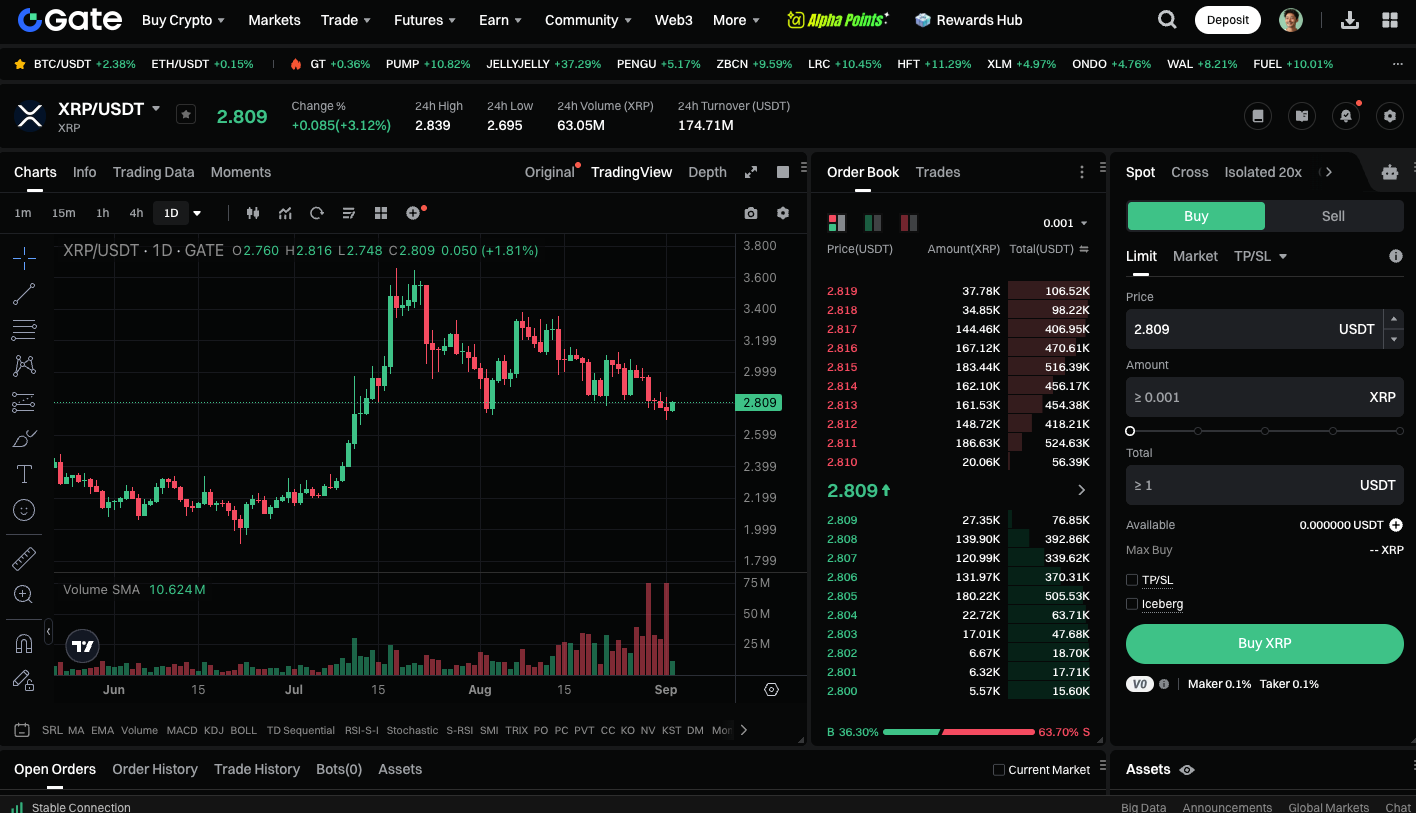
Task: Expand the Buy Crypto menu
Action: tap(183, 20)
